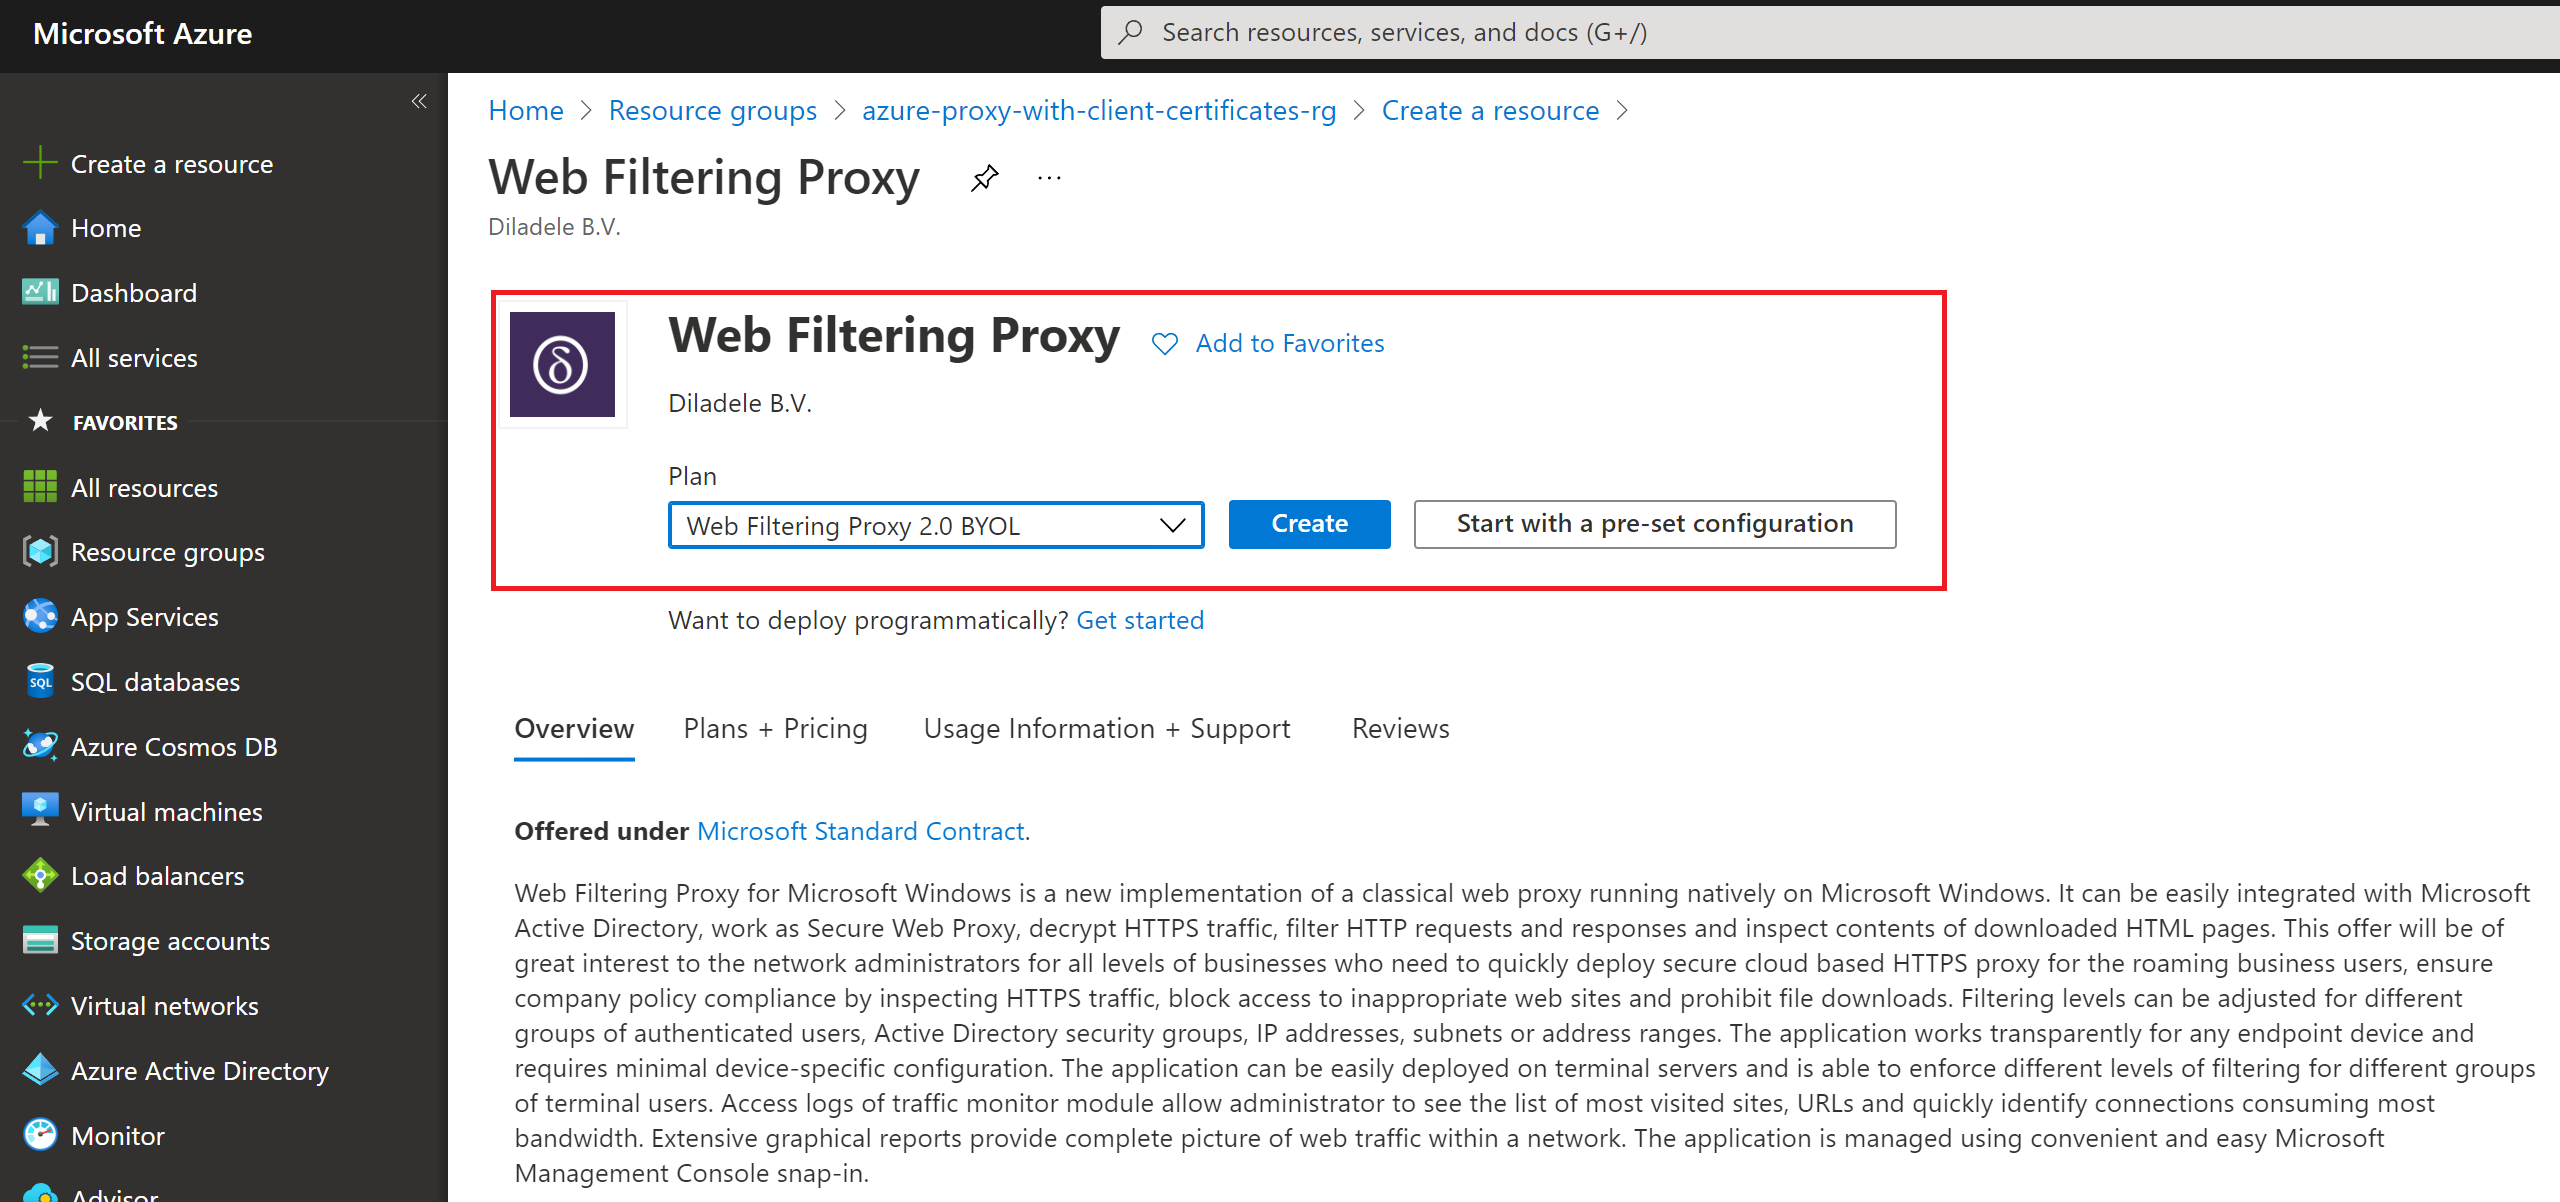Click the Web Filtering Proxy purple logo
This screenshot has width=2560, height=1202.
click(x=562, y=364)
